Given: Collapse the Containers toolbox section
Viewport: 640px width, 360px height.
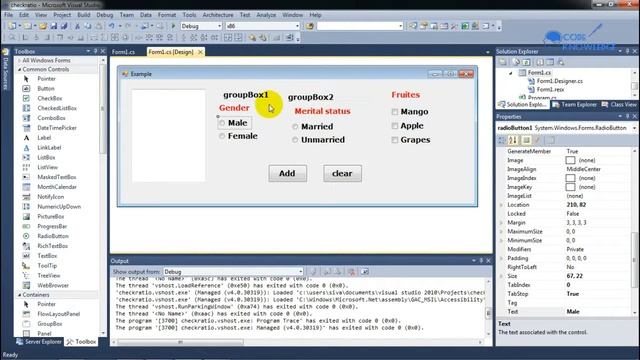Looking at the screenshot, I should point(19,295).
